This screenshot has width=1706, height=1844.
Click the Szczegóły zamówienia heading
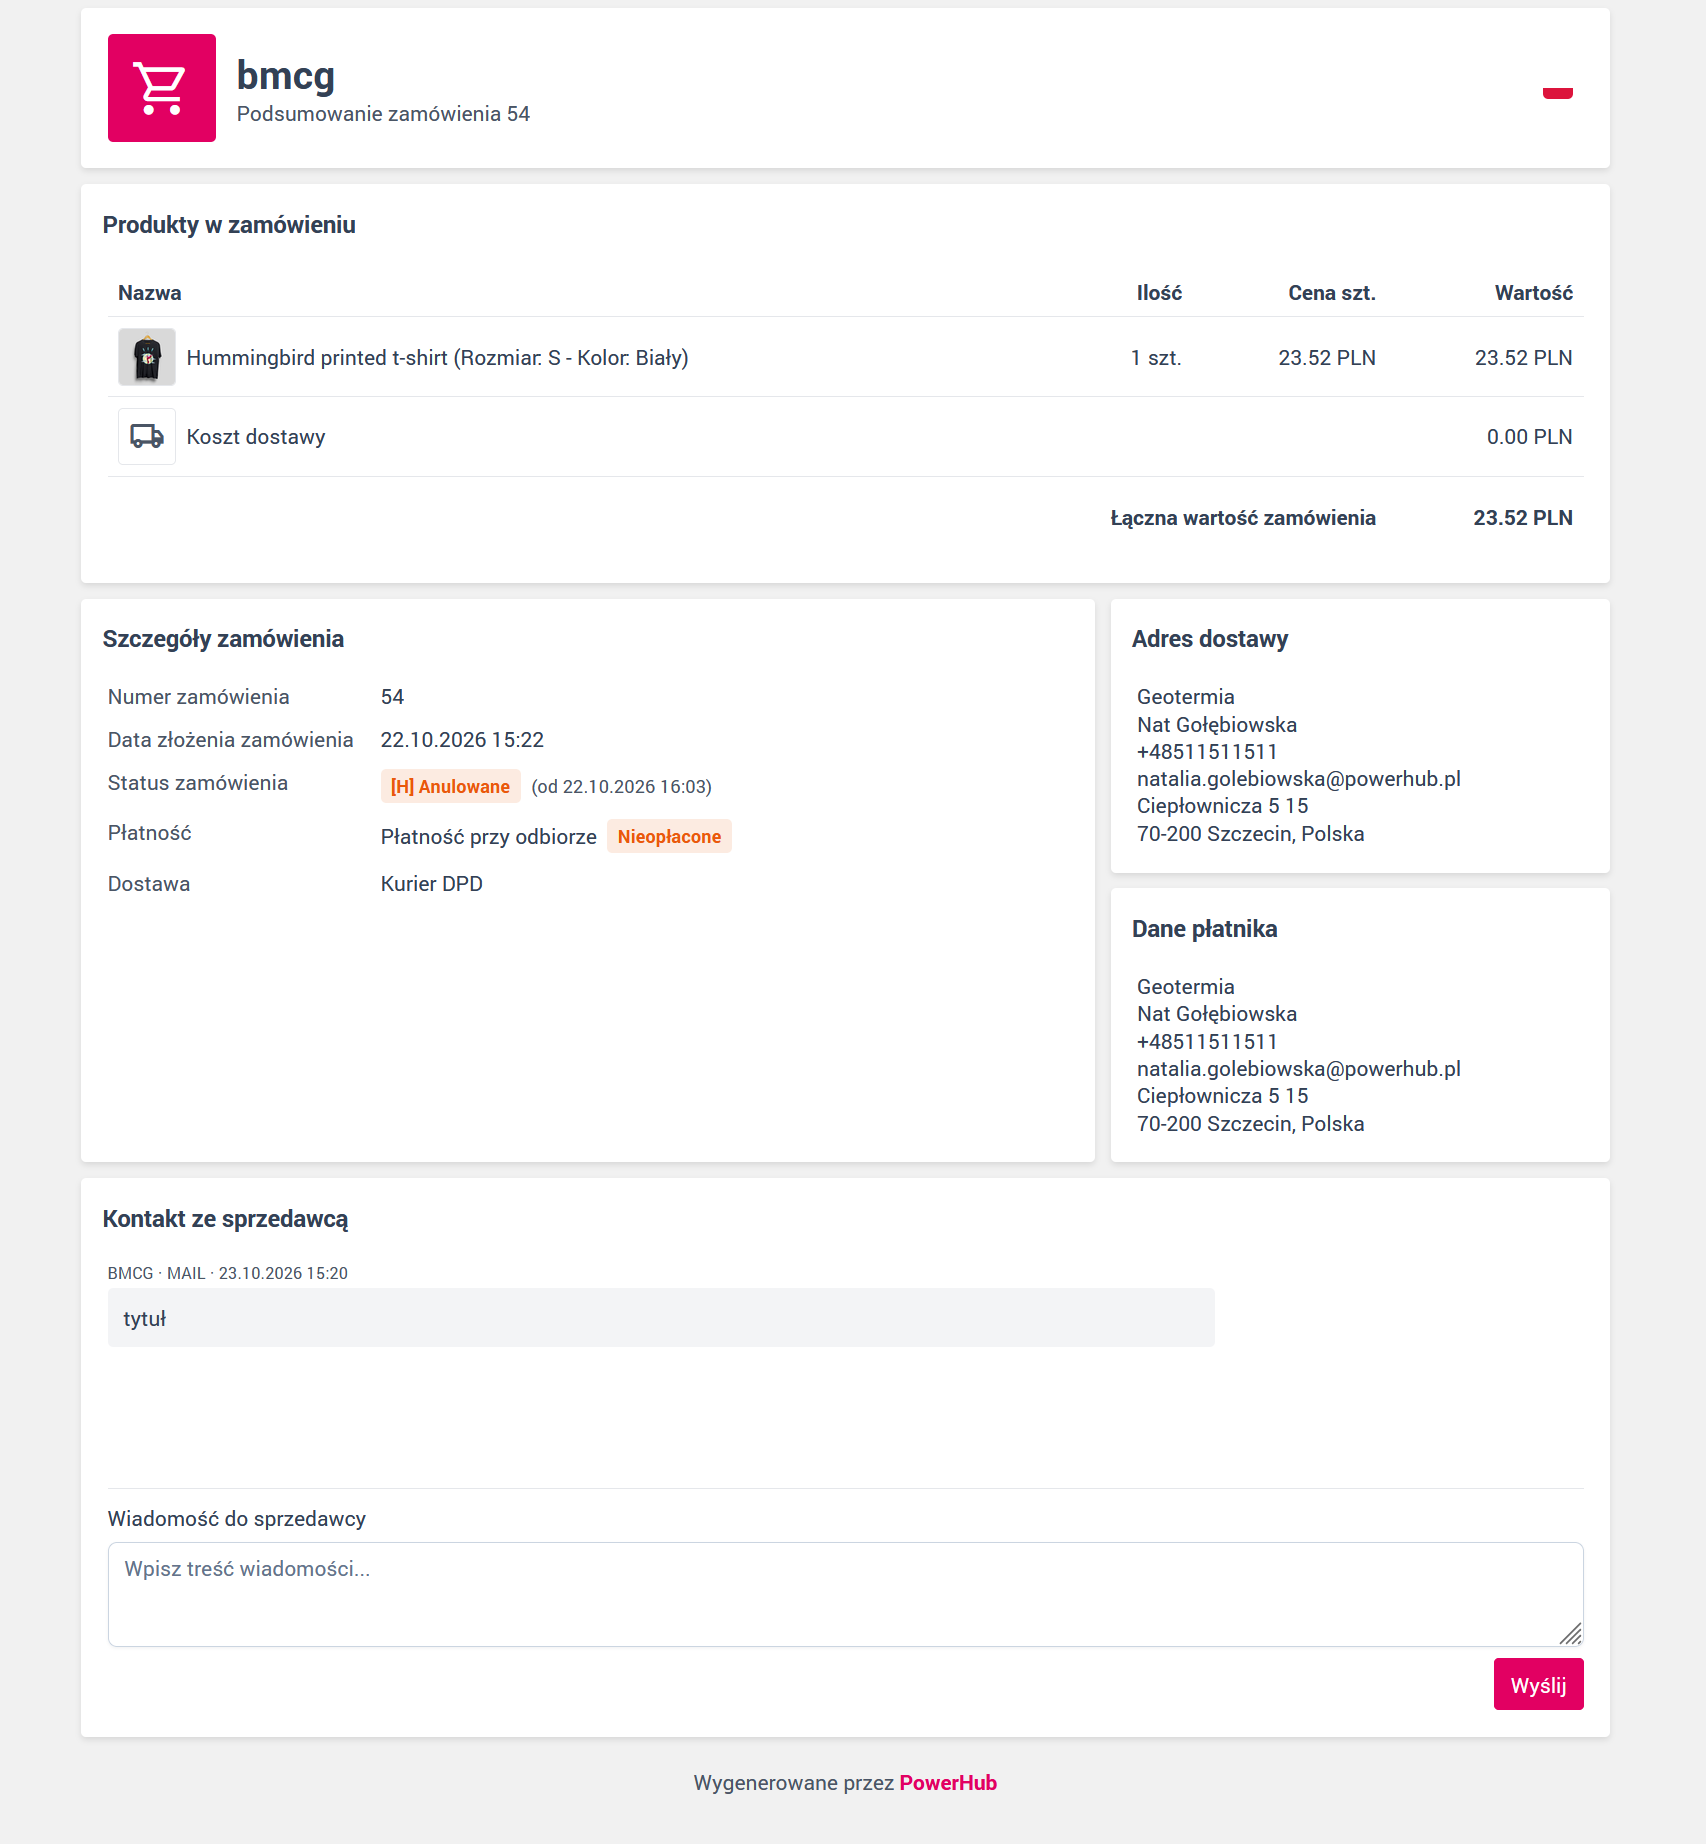point(223,639)
